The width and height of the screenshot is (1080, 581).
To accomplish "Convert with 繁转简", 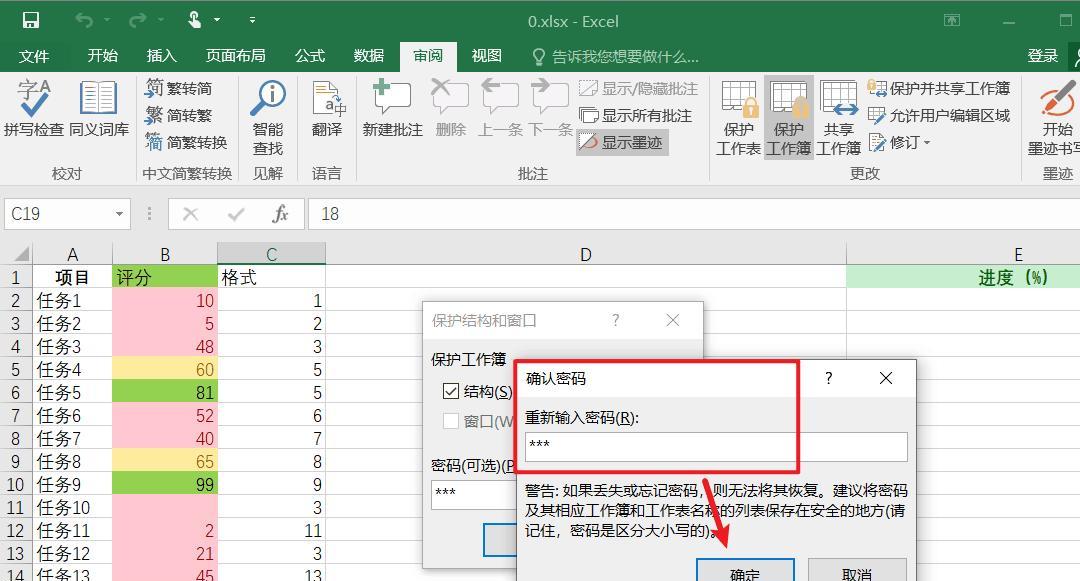I will [178, 88].
